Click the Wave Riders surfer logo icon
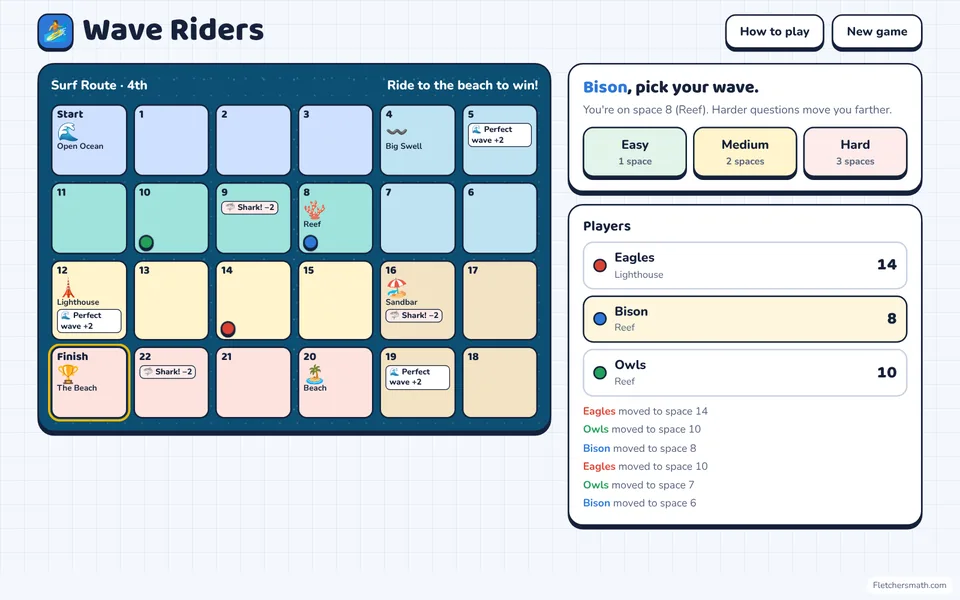Screen dimensions: 960x600 click(55, 32)
